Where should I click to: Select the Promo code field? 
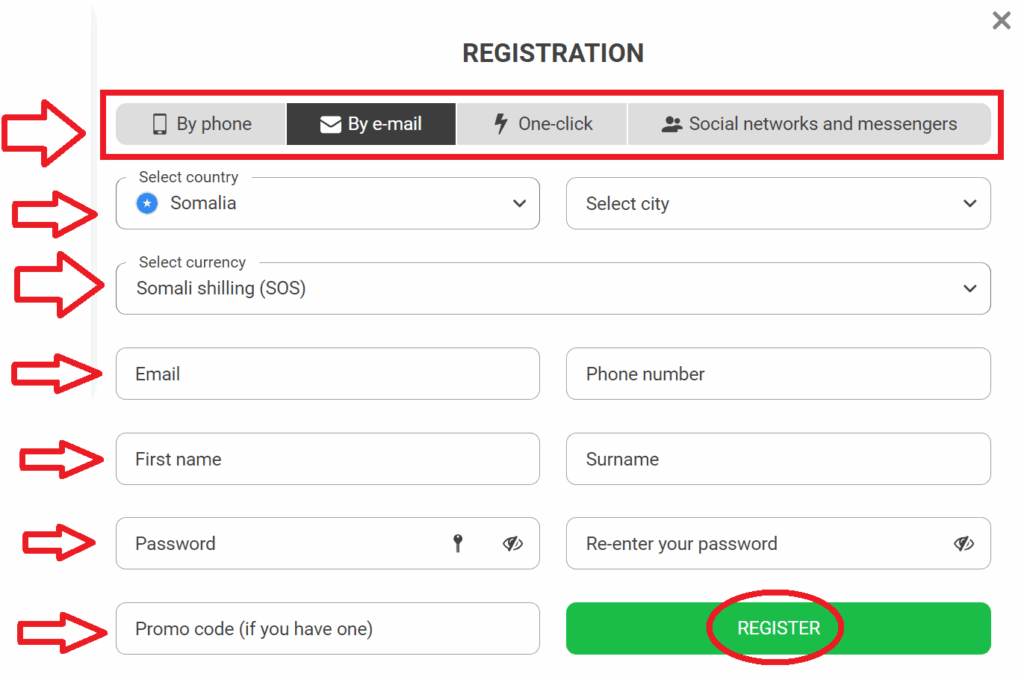point(327,628)
